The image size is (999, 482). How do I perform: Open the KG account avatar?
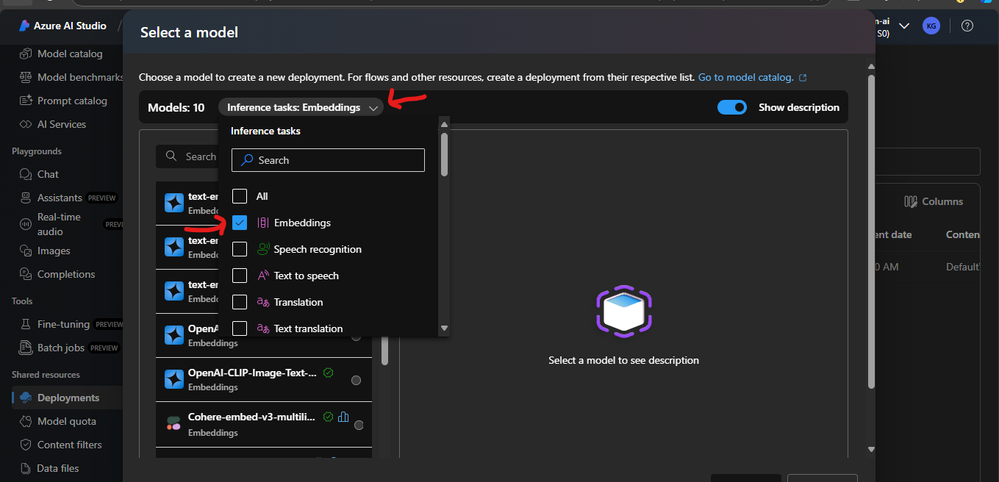[x=931, y=26]
